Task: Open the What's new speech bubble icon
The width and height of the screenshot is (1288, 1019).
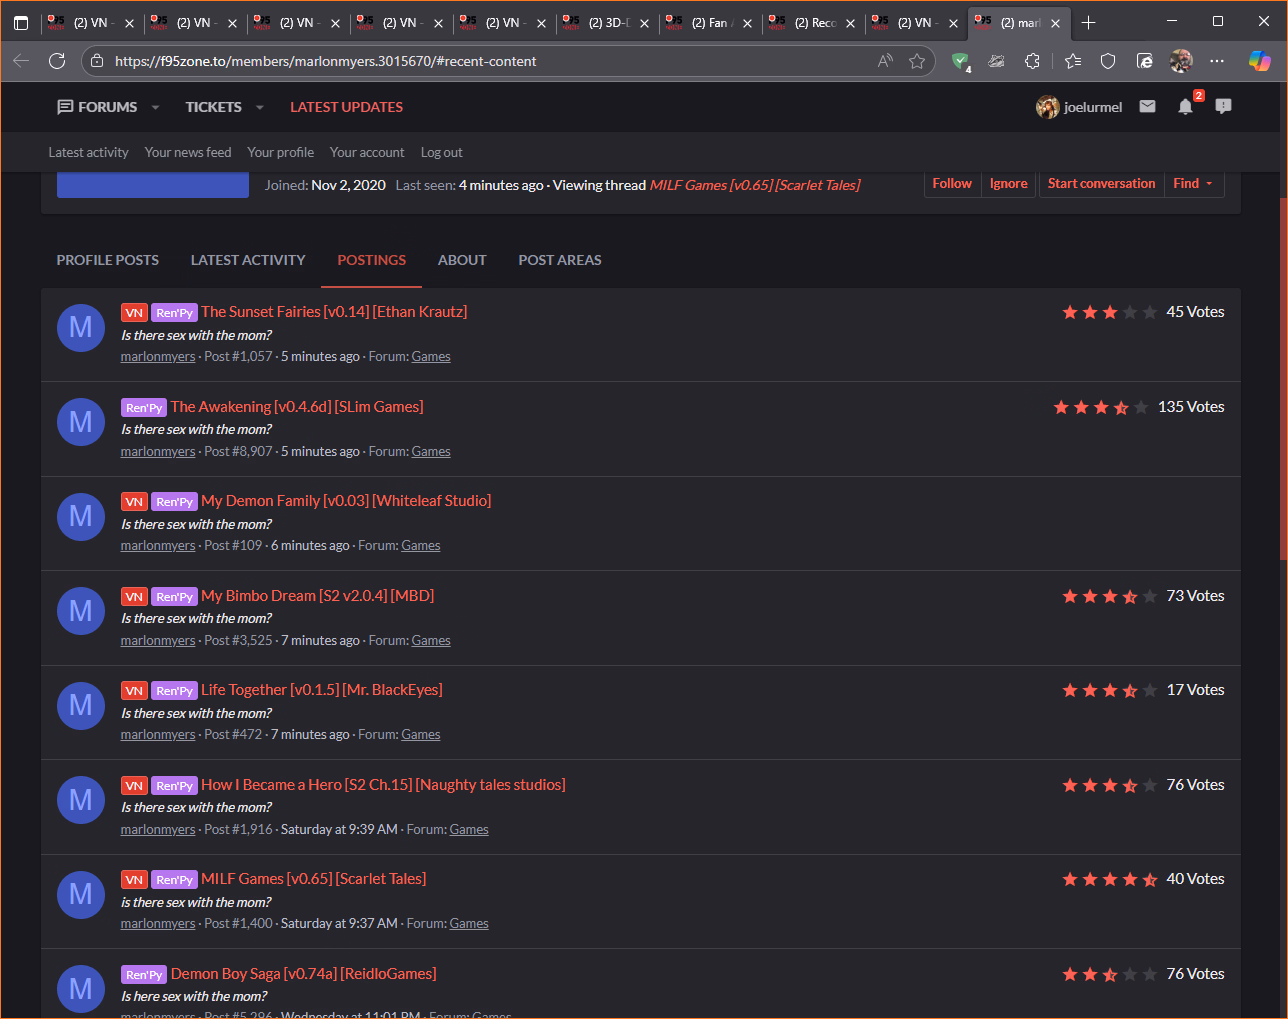Action: click(1223, 107)
